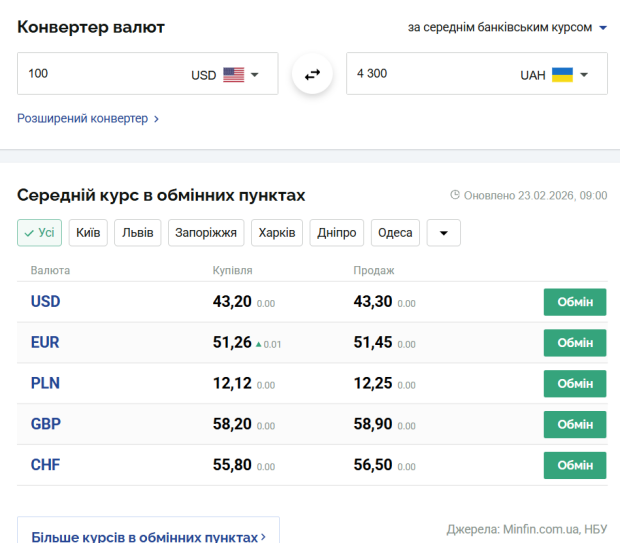Expand more cities dropdown arrow
This screenshot has height=543, width=620.
(443, 233)
